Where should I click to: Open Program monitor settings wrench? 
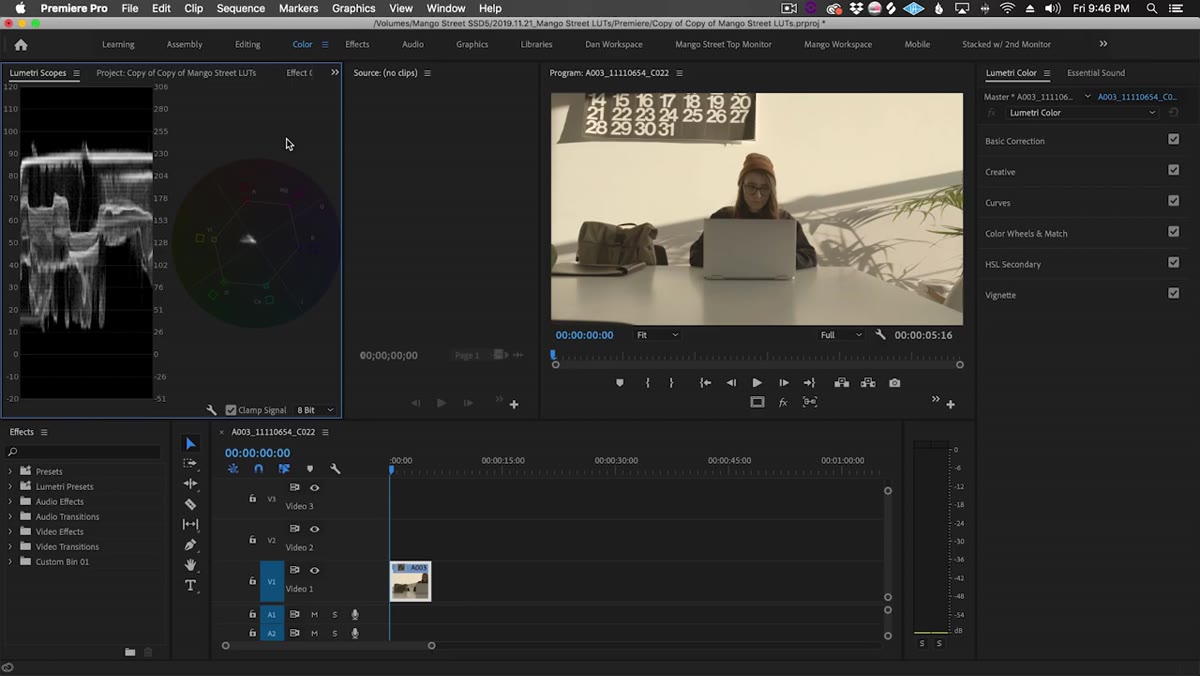pyautogui.click(x=880, y=335)
